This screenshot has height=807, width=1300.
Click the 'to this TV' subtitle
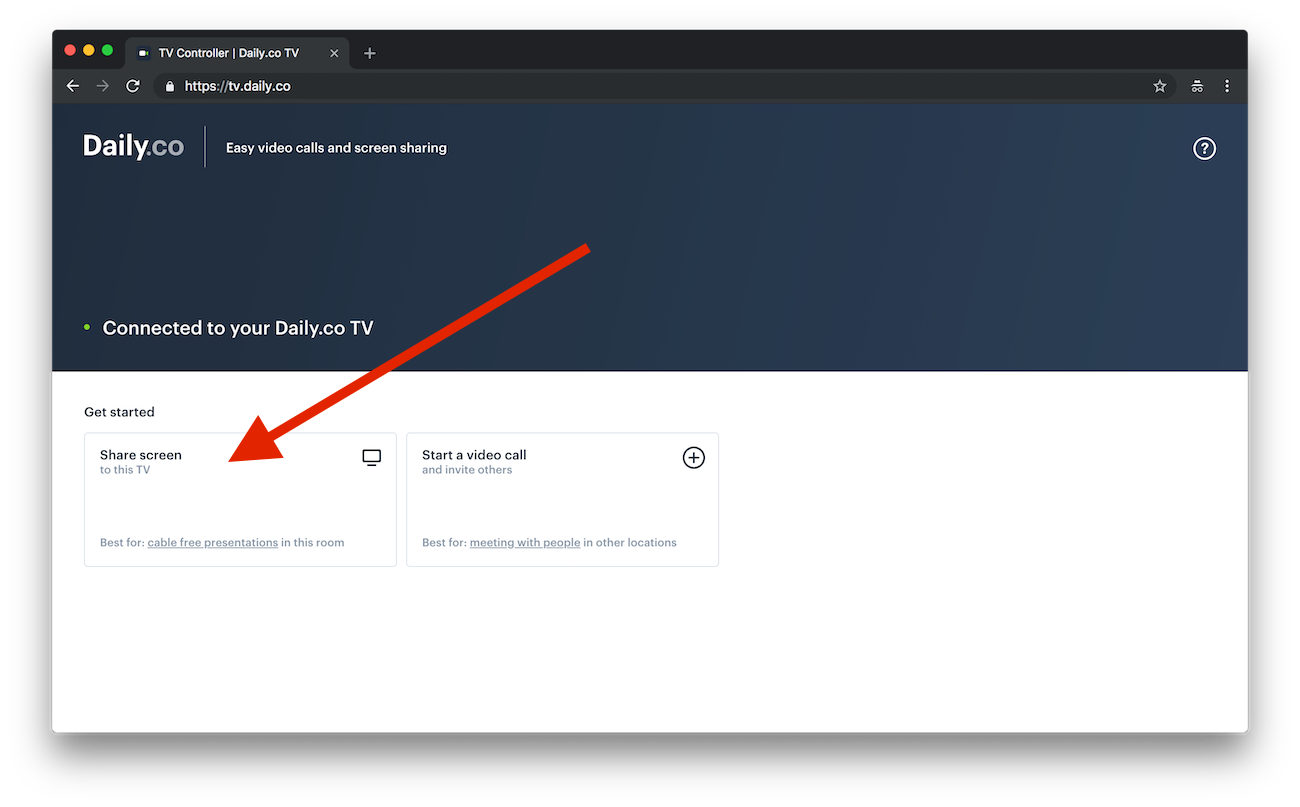pyautogui.click(x=125, y=470)
